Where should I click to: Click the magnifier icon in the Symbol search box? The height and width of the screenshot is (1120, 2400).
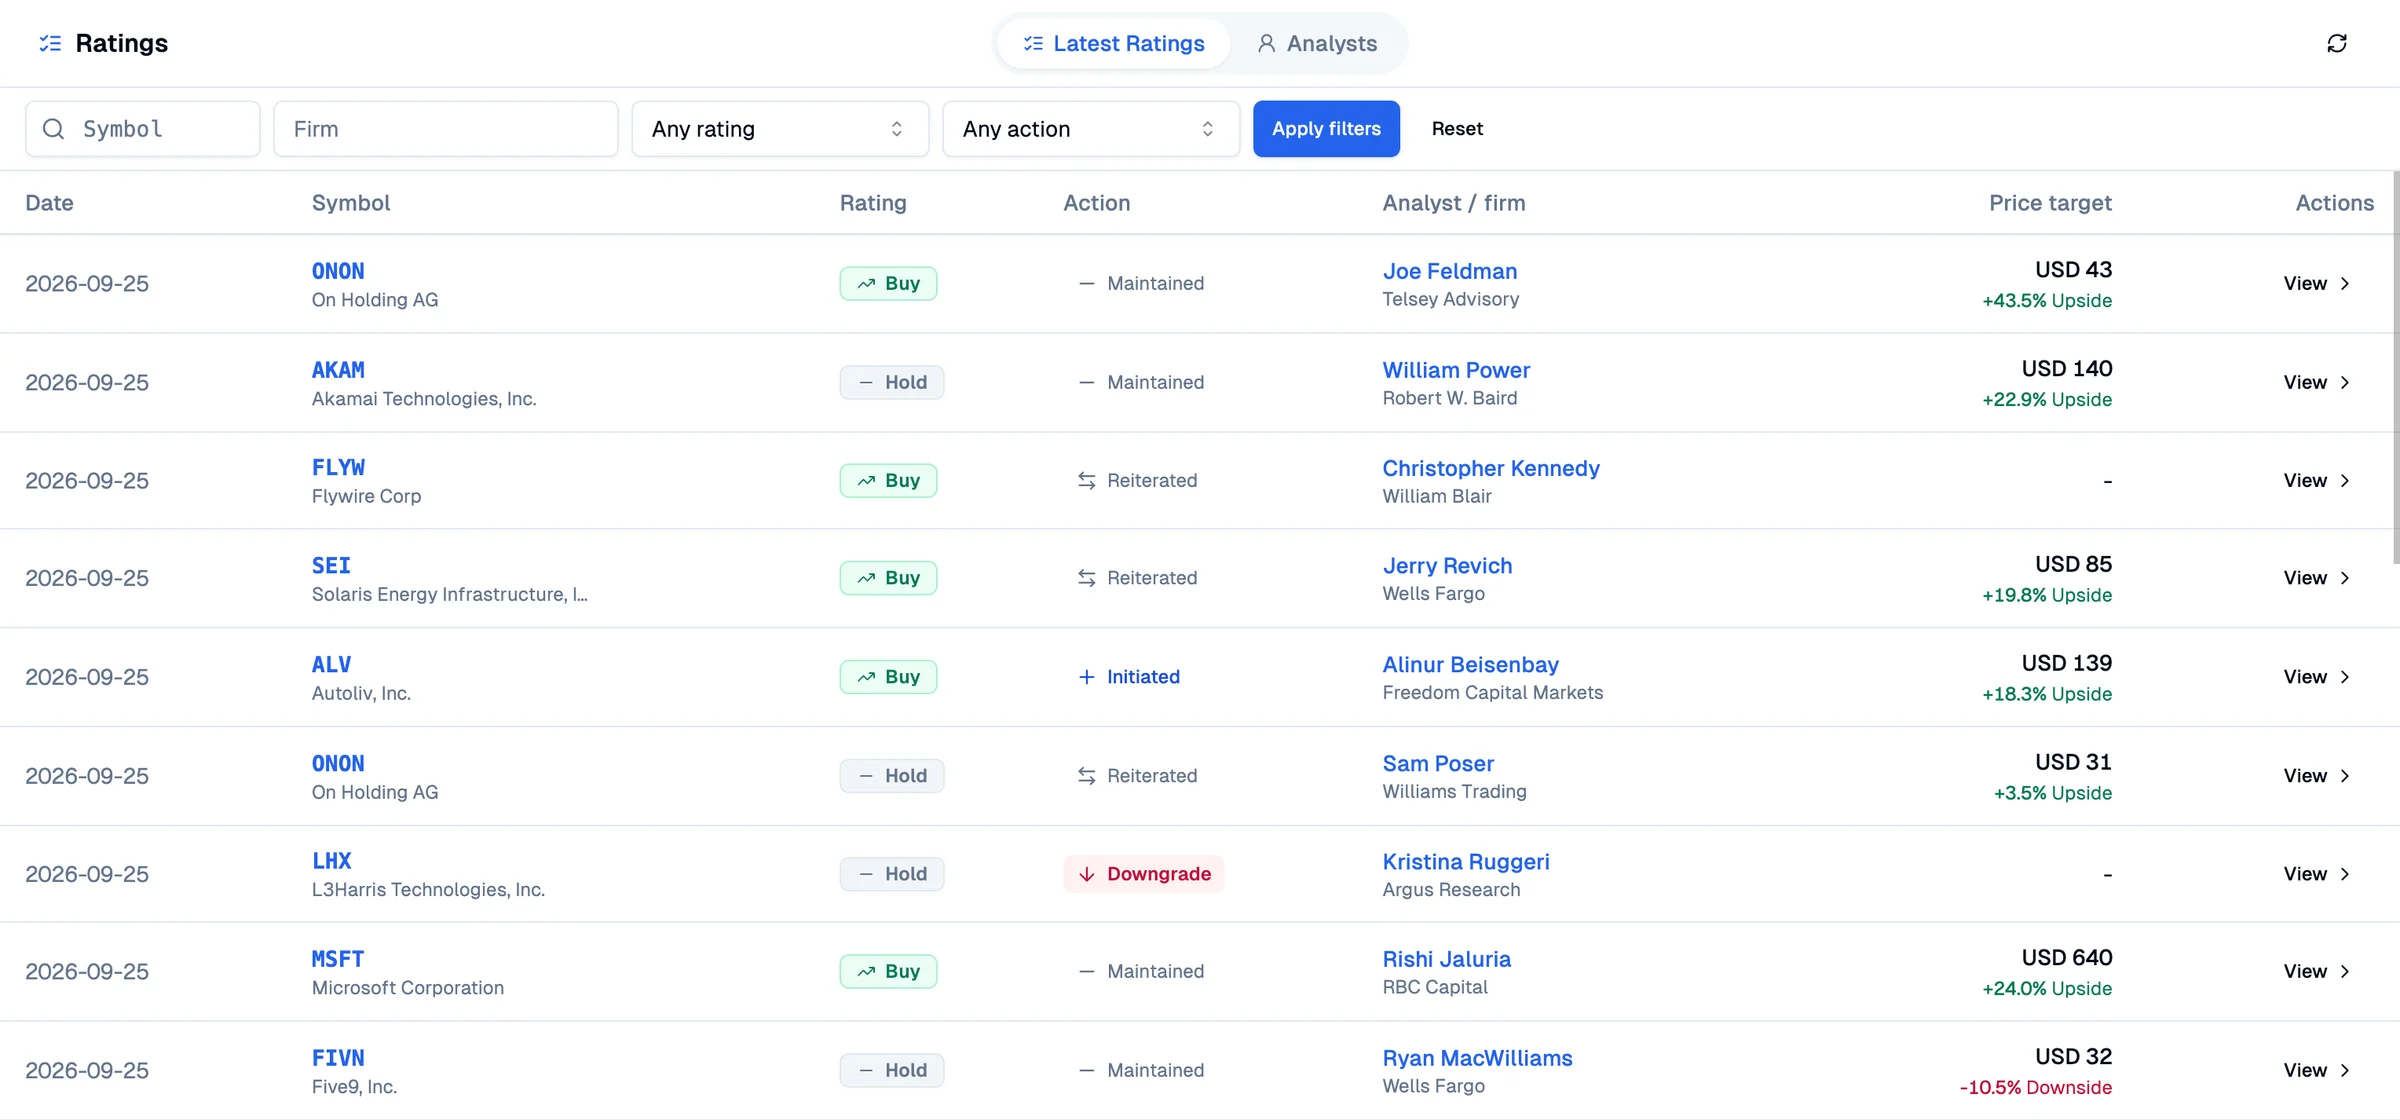(x=54, y=129)
